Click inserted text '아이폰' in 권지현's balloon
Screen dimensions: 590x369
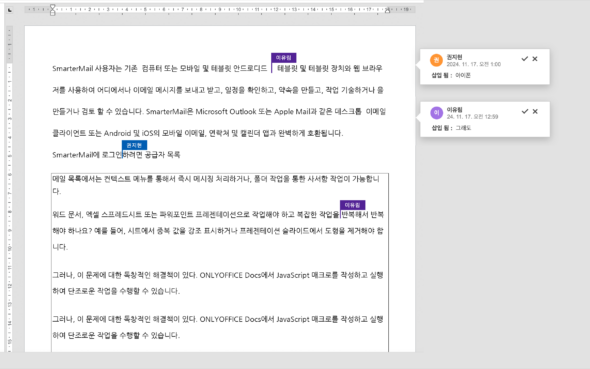pyautogui.click(x=463, y=76)
